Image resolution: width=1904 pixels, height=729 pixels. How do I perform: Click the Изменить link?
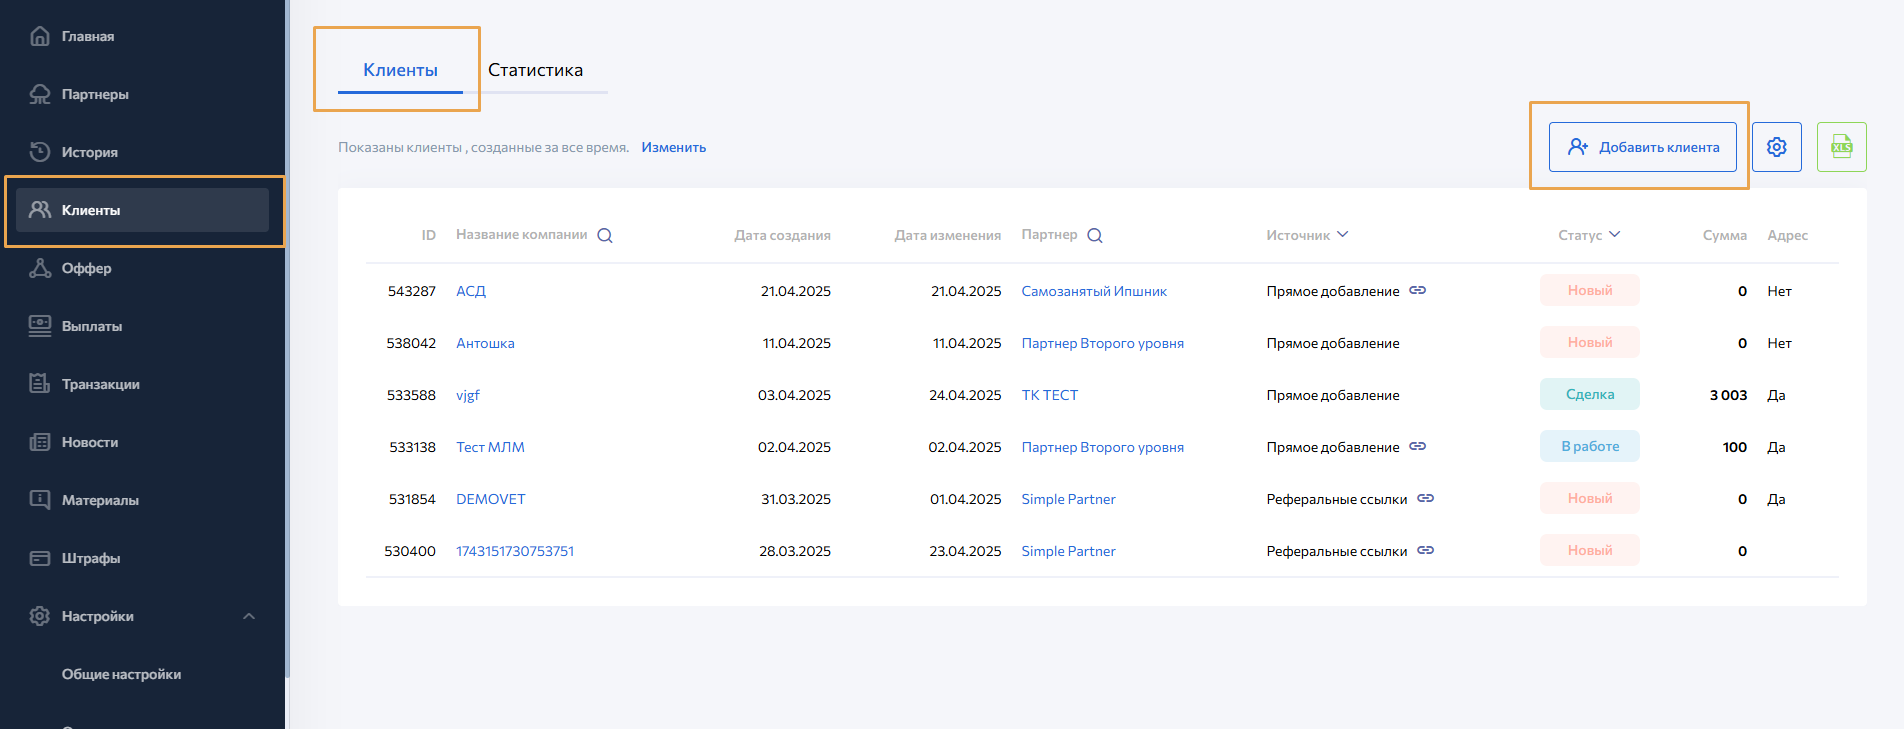pos(673,147)
